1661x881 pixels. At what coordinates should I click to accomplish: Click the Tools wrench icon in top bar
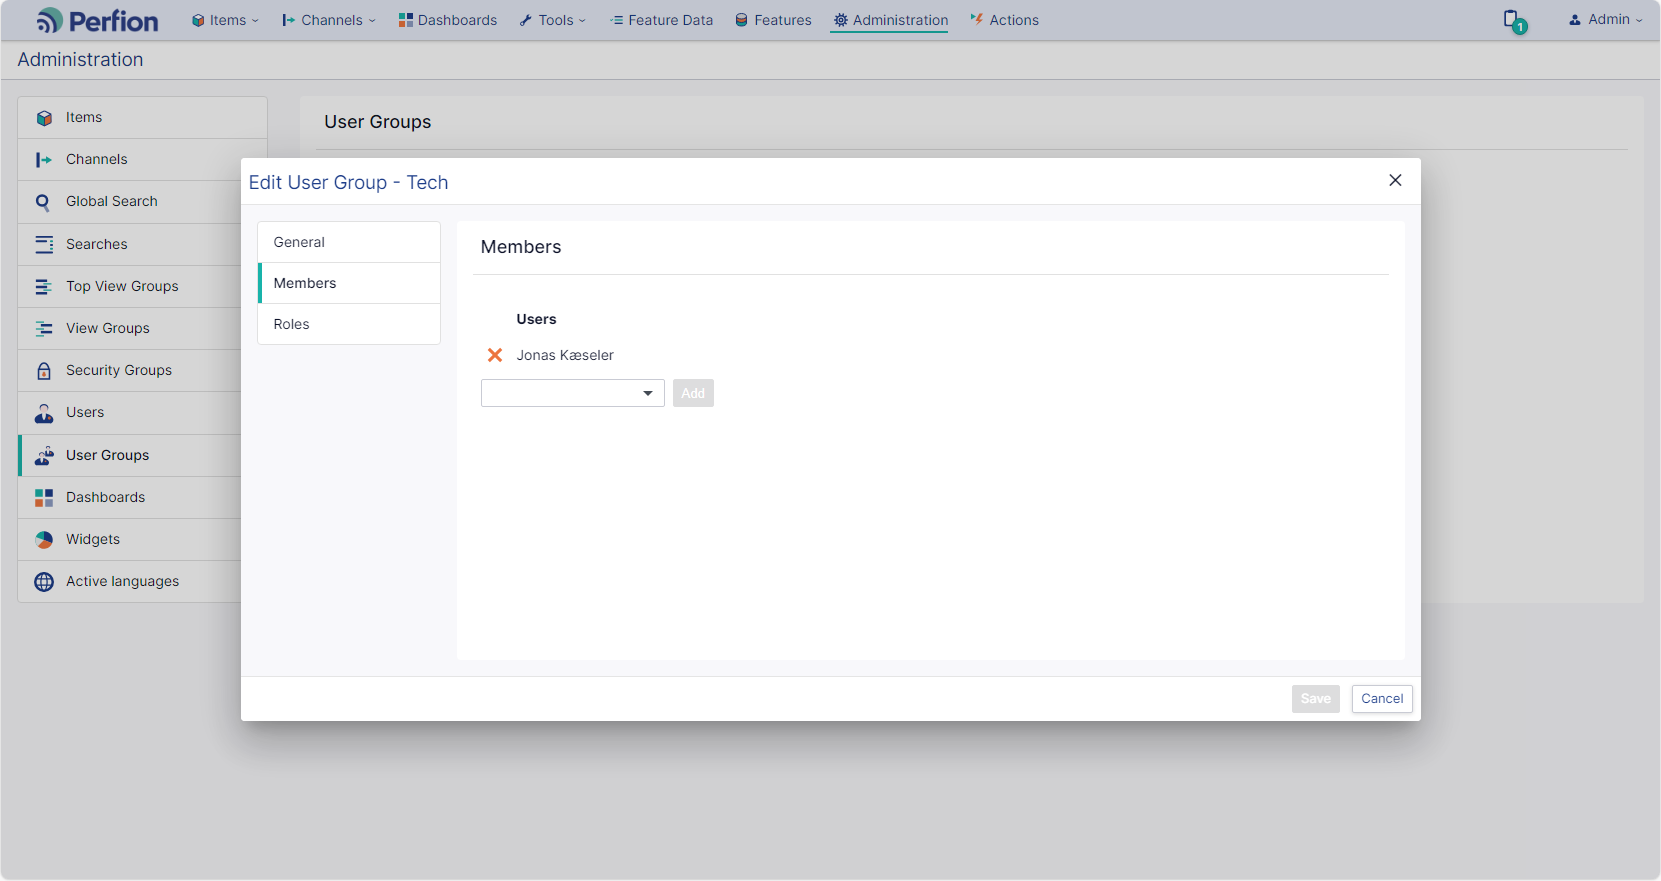(x=526, y=20)
